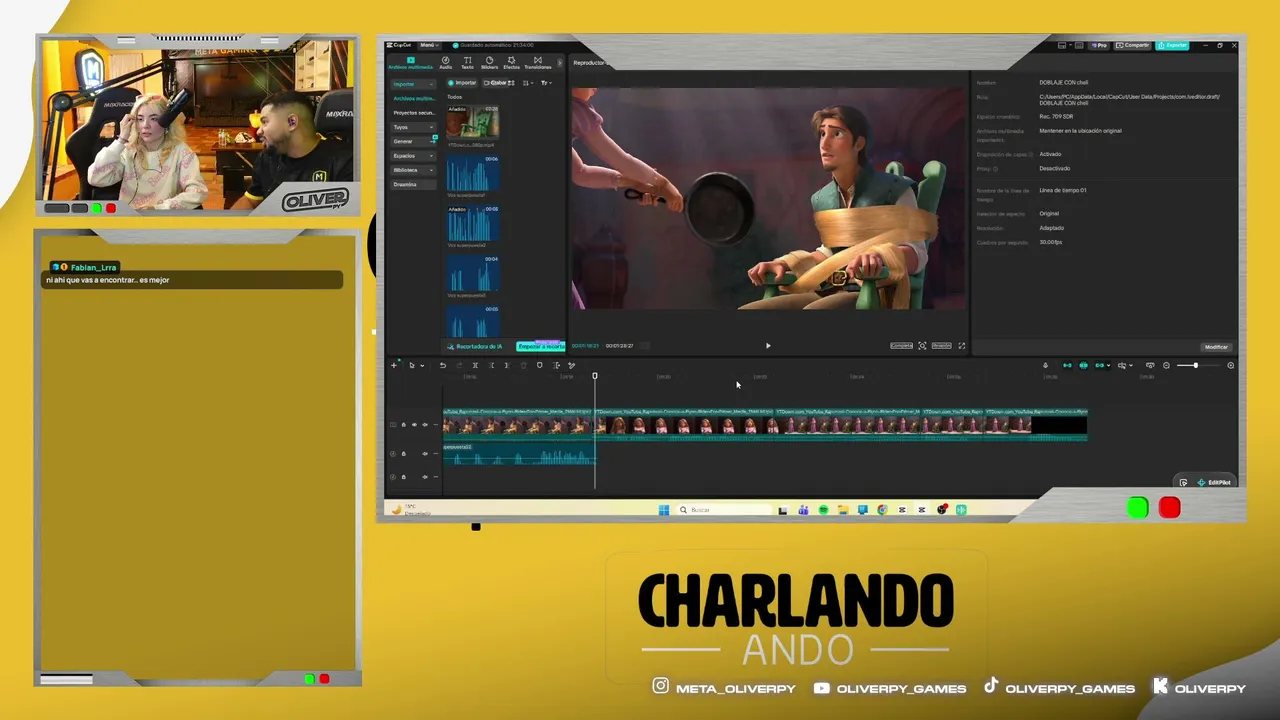Add a marker with the shield icon

click(x=540, y=365)
